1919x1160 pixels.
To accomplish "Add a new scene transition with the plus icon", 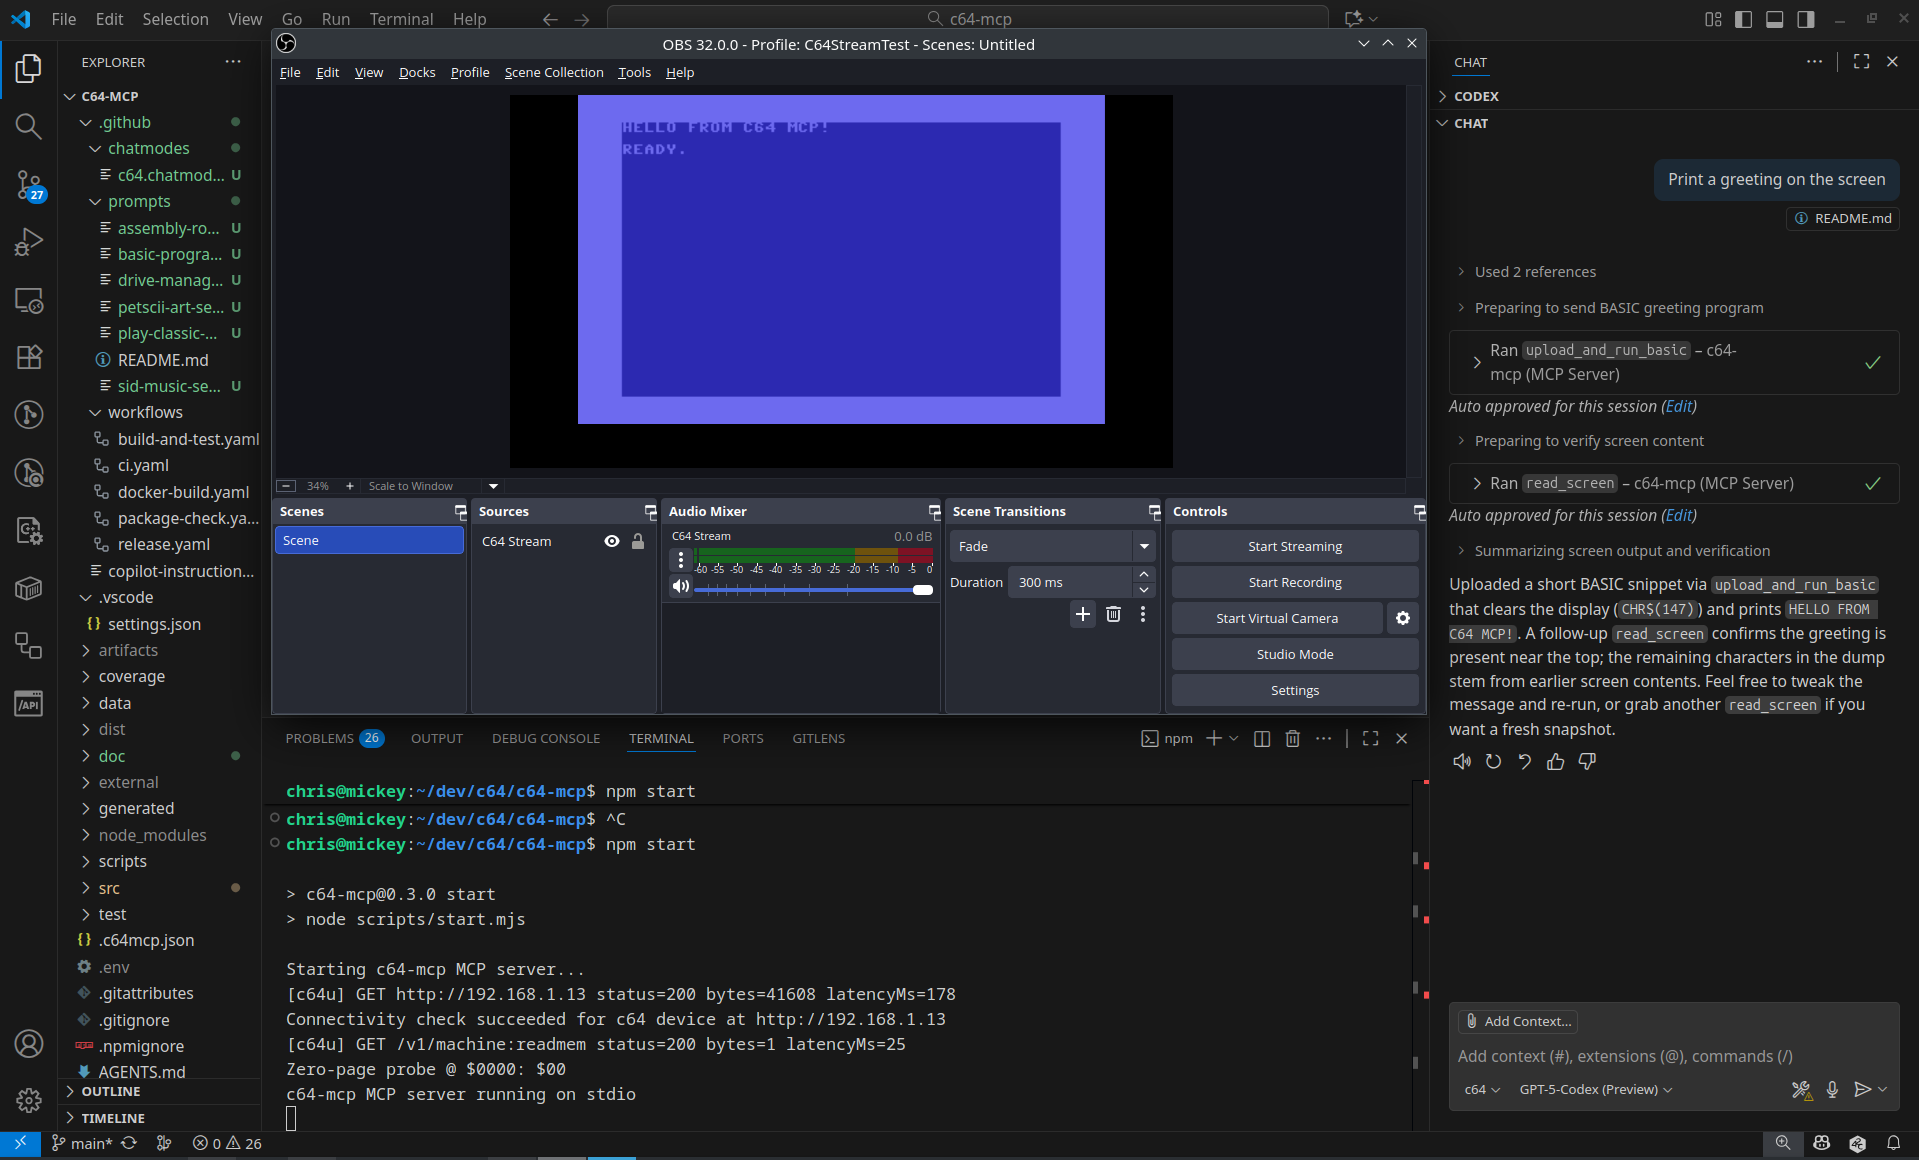I will (x=1082, y=614).
